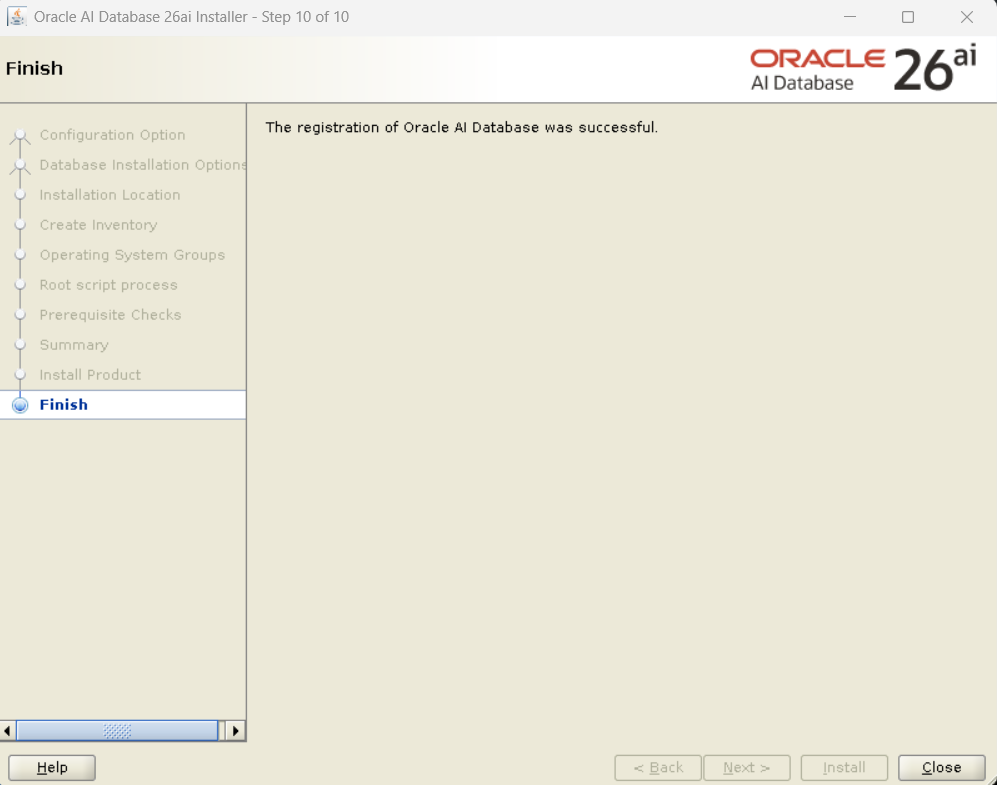Click the disabled Next button
This screenshot has width=997, height=785.
coord(746,768)
